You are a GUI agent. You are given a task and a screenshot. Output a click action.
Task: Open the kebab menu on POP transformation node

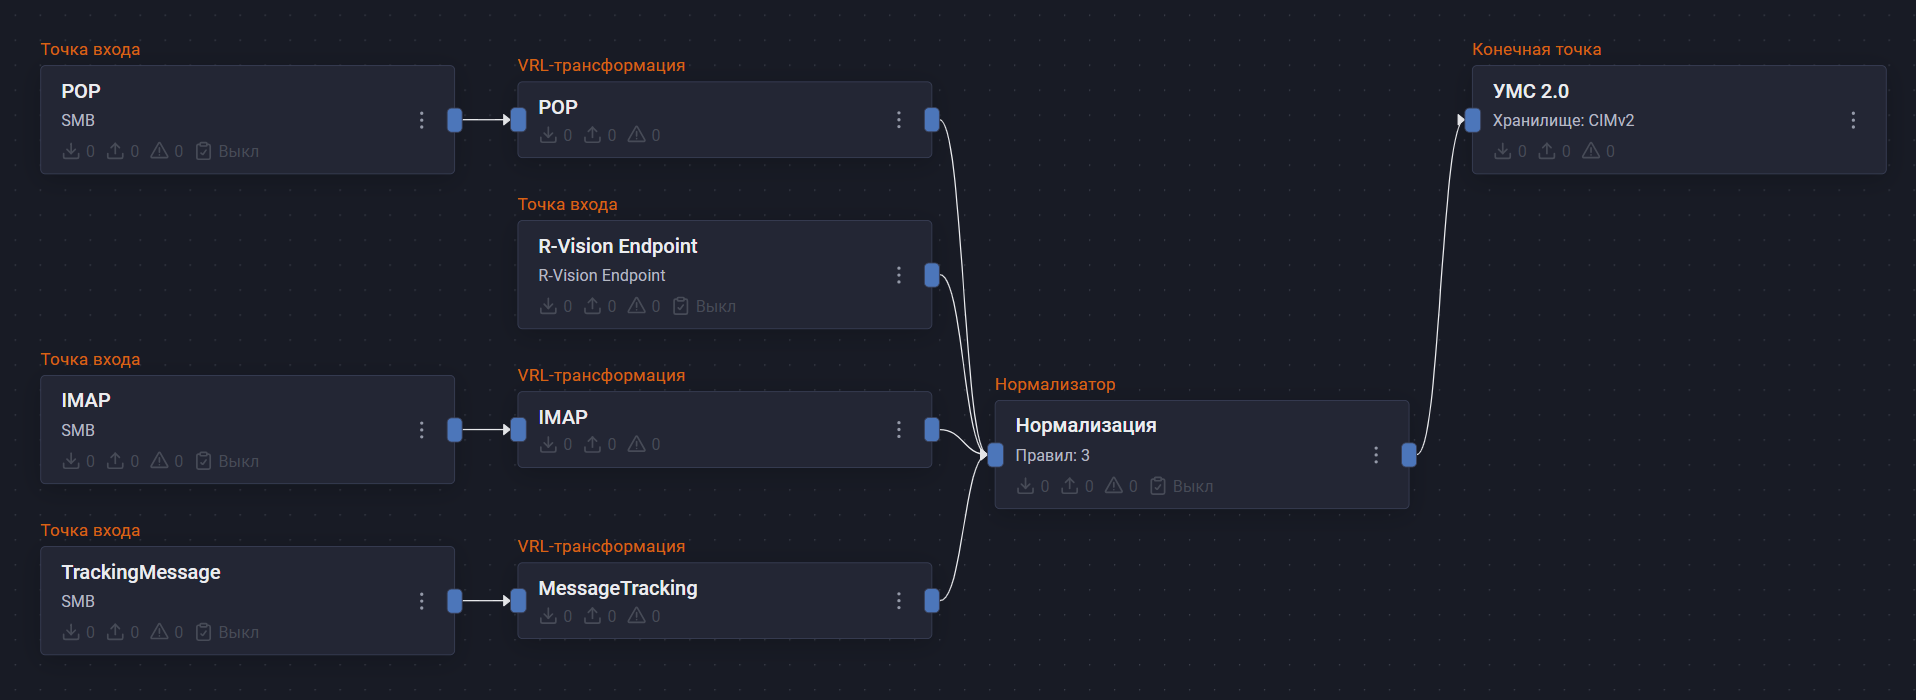click(898, 119)
